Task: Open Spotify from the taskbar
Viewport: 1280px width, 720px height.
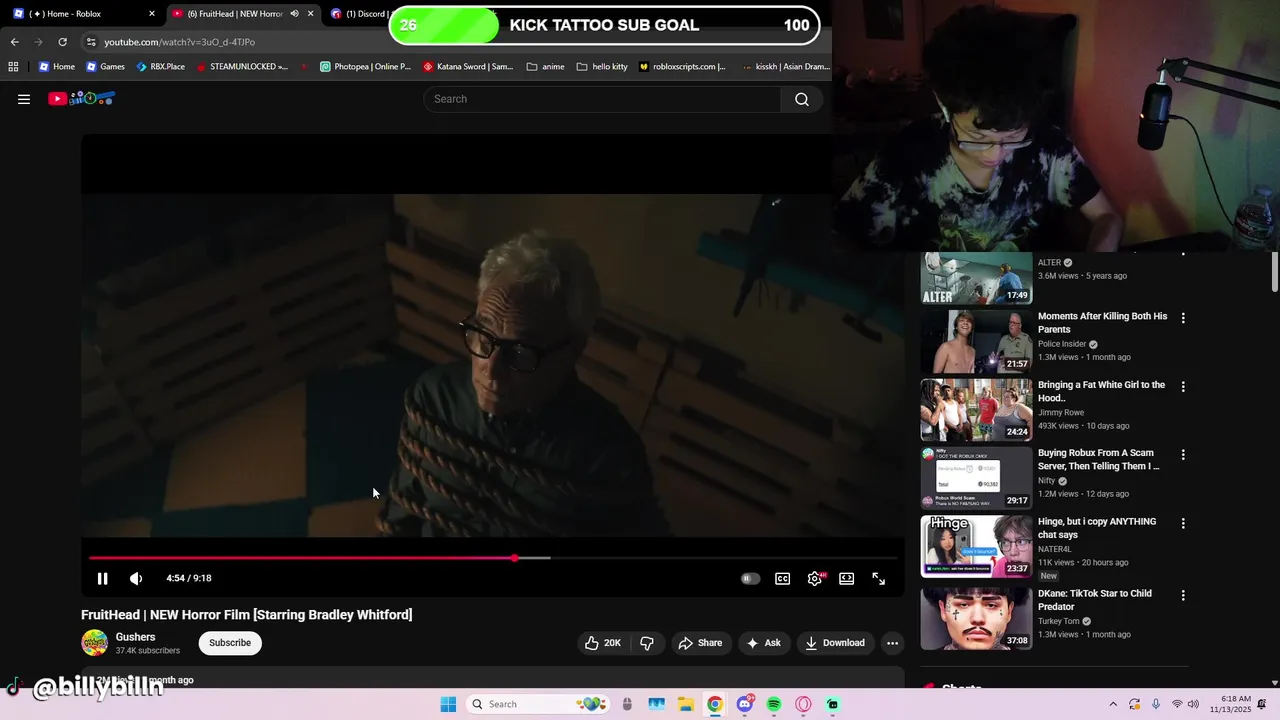Action: [x=774, y=704]
